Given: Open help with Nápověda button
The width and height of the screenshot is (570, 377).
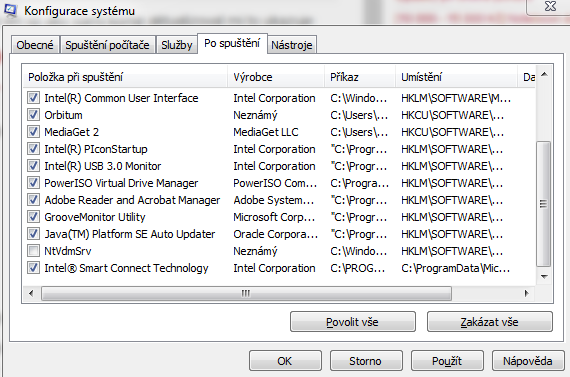Looking at the screenshot, I should (x=528, y=361).
